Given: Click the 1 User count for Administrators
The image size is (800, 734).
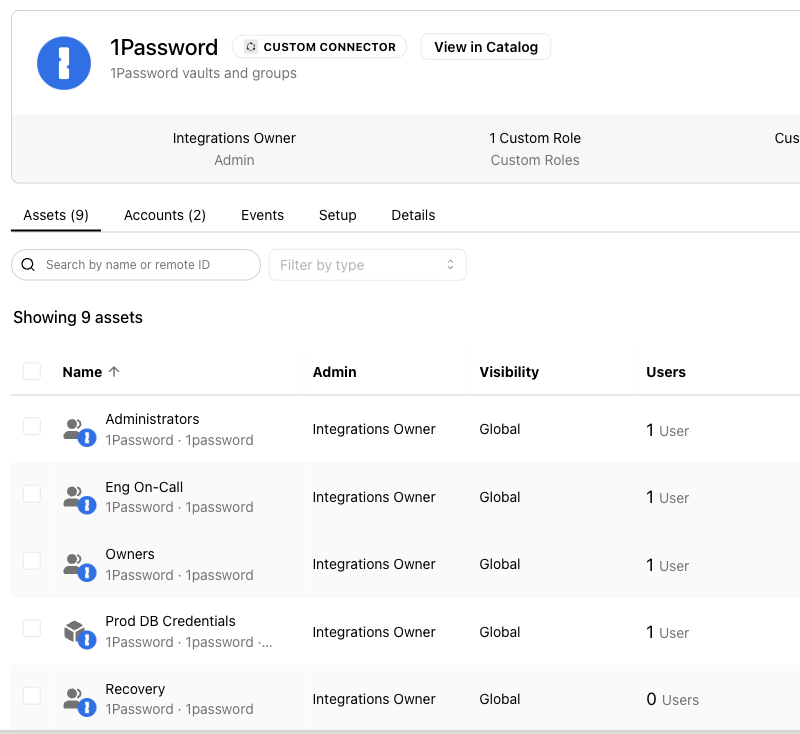Looking at the screenshot, I should 667,431.
